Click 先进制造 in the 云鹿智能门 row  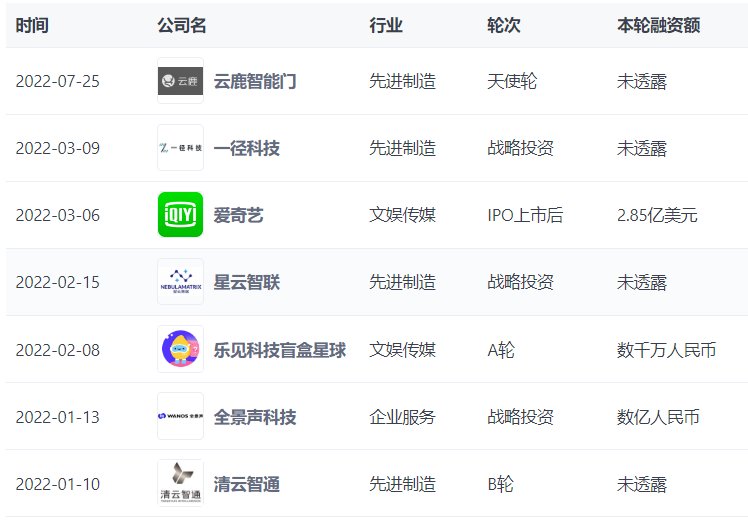click(x=403, y=81)
